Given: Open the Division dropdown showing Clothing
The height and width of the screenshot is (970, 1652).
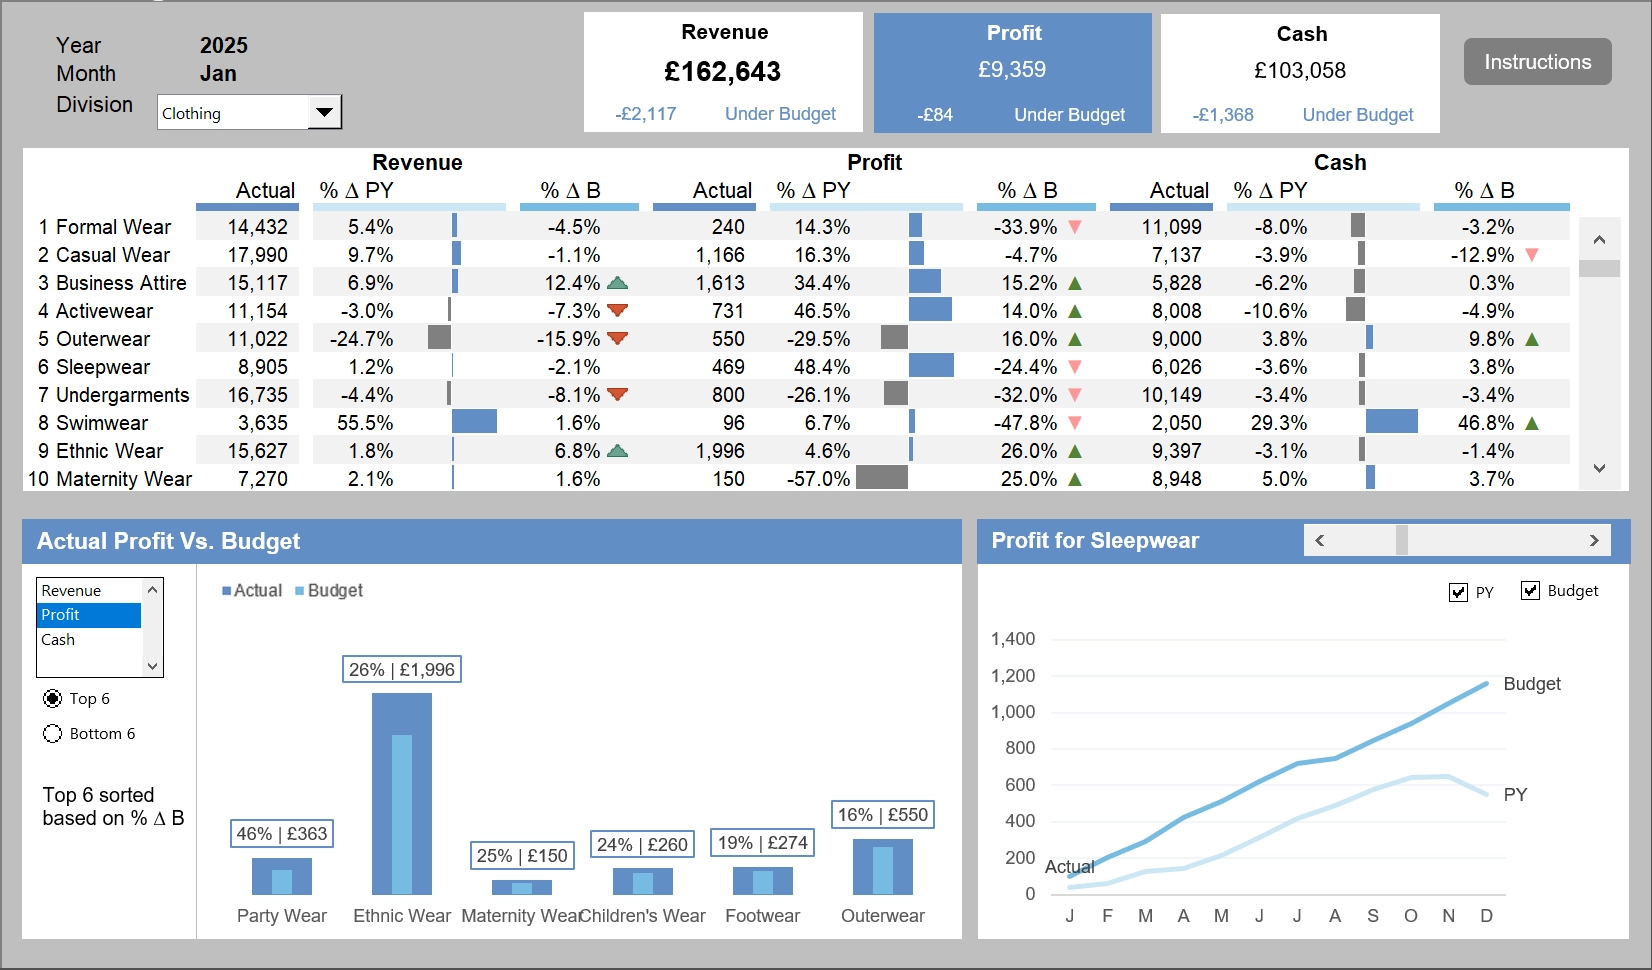Looking at the screenshot, I should 324,112.
